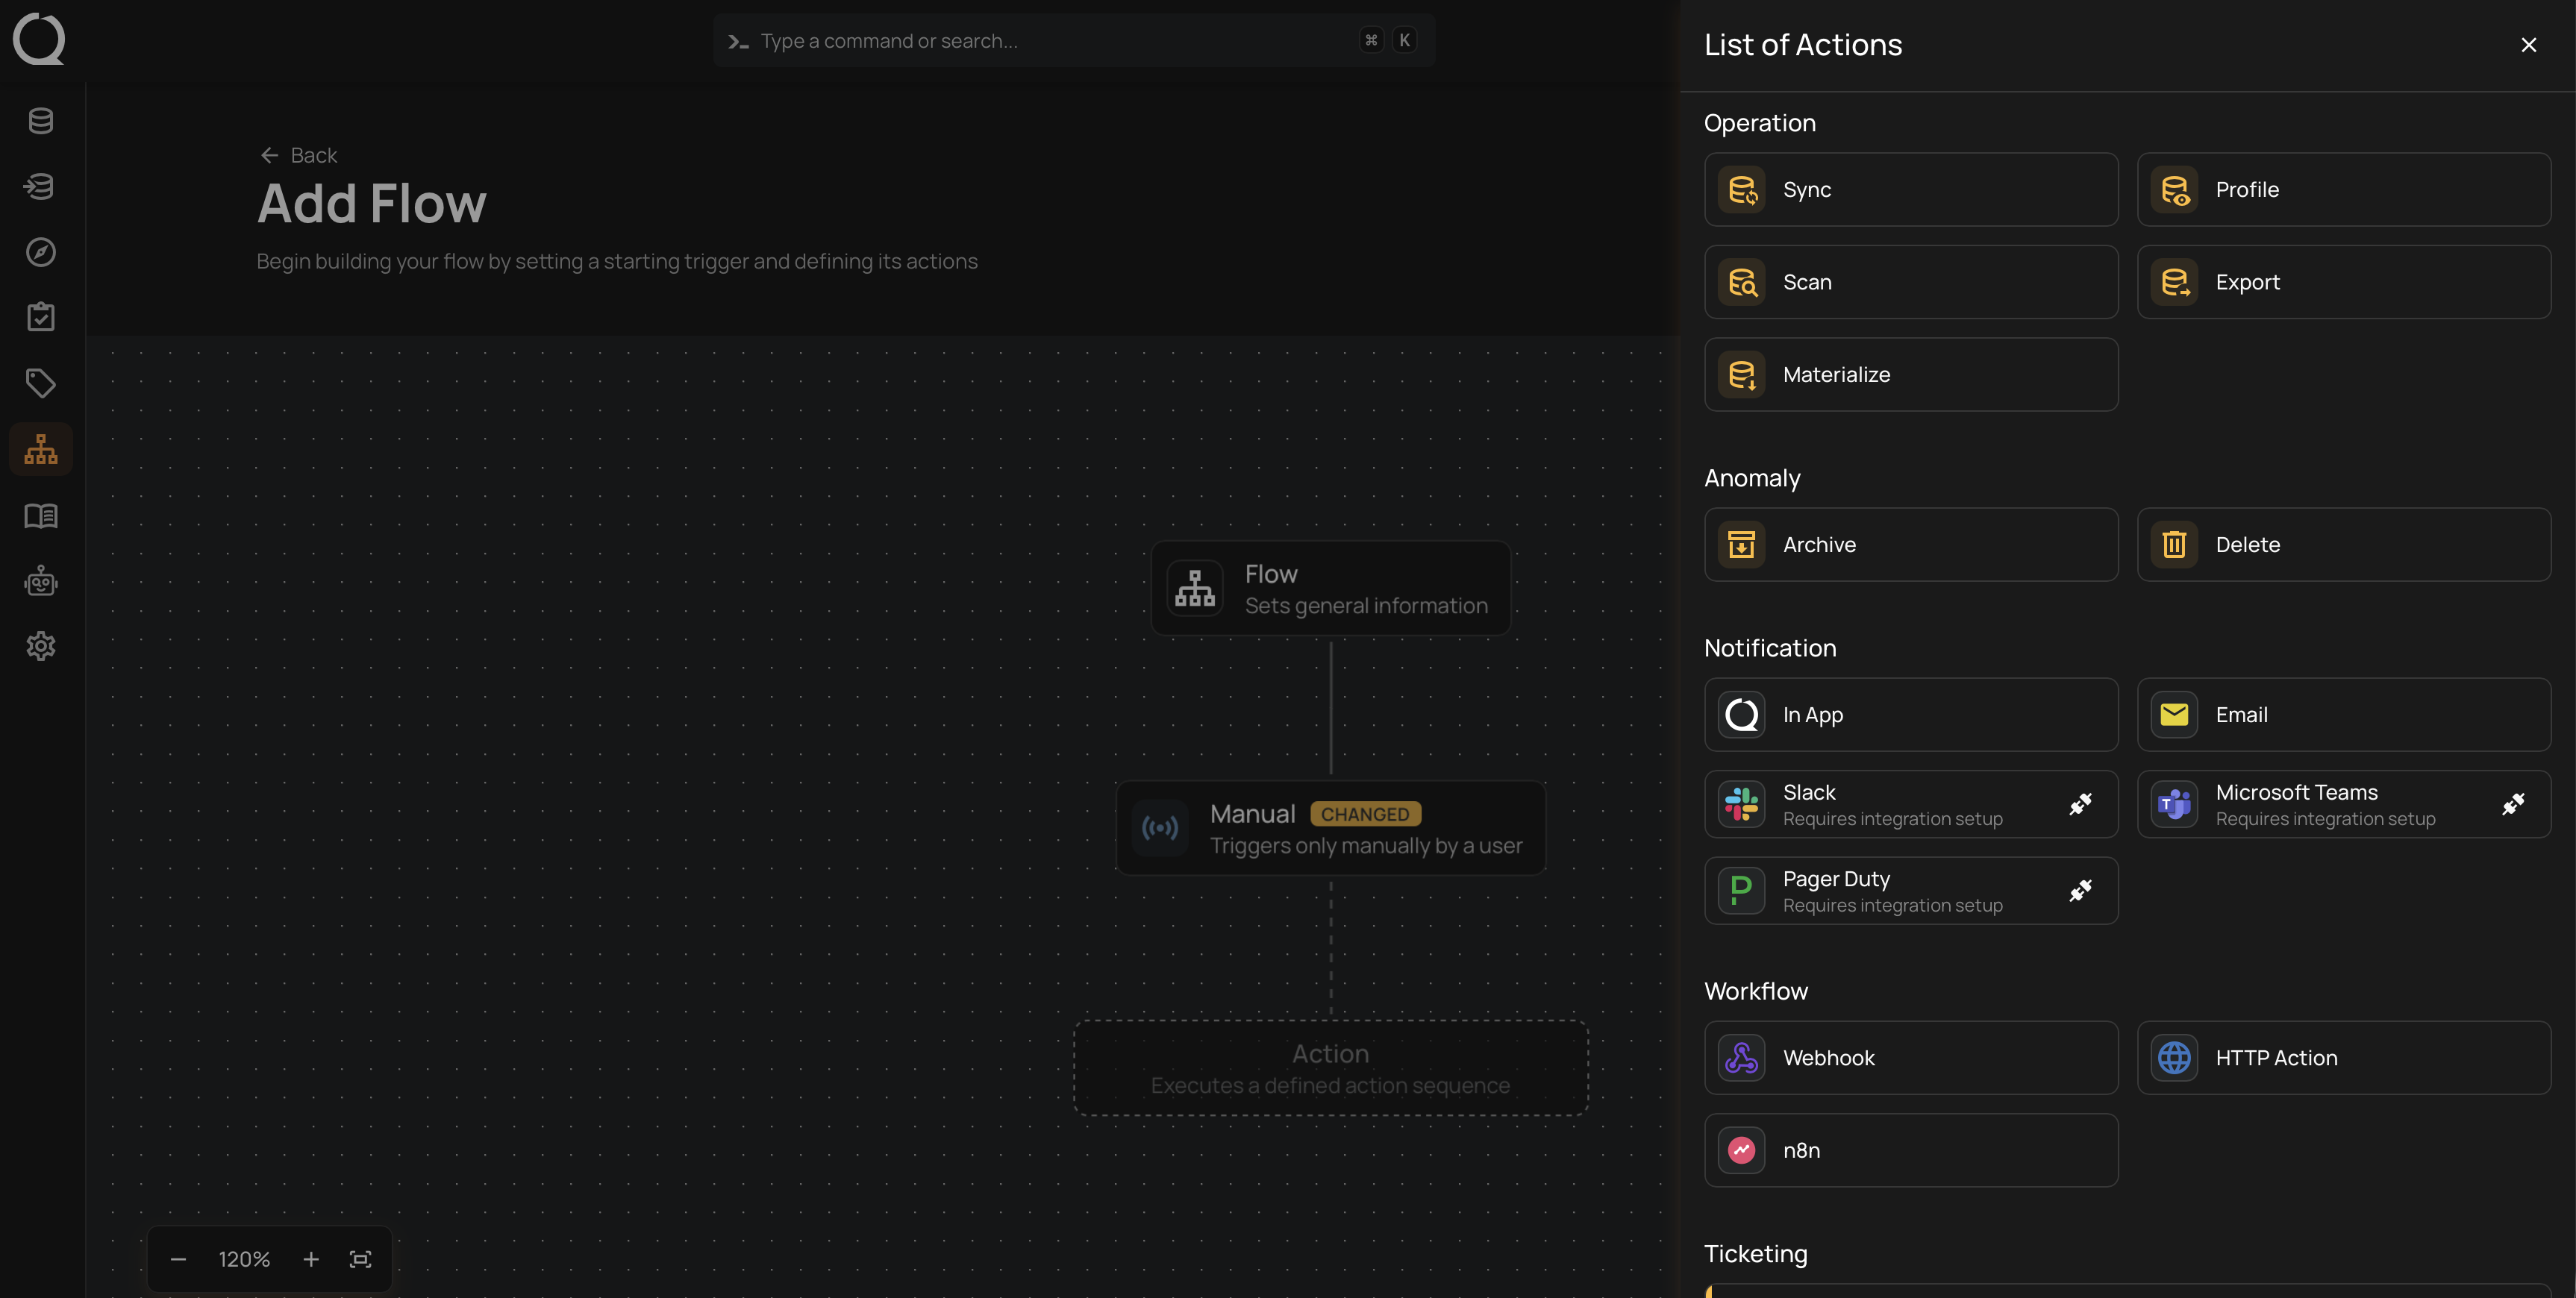Click the Workflow section heading

1755,991
